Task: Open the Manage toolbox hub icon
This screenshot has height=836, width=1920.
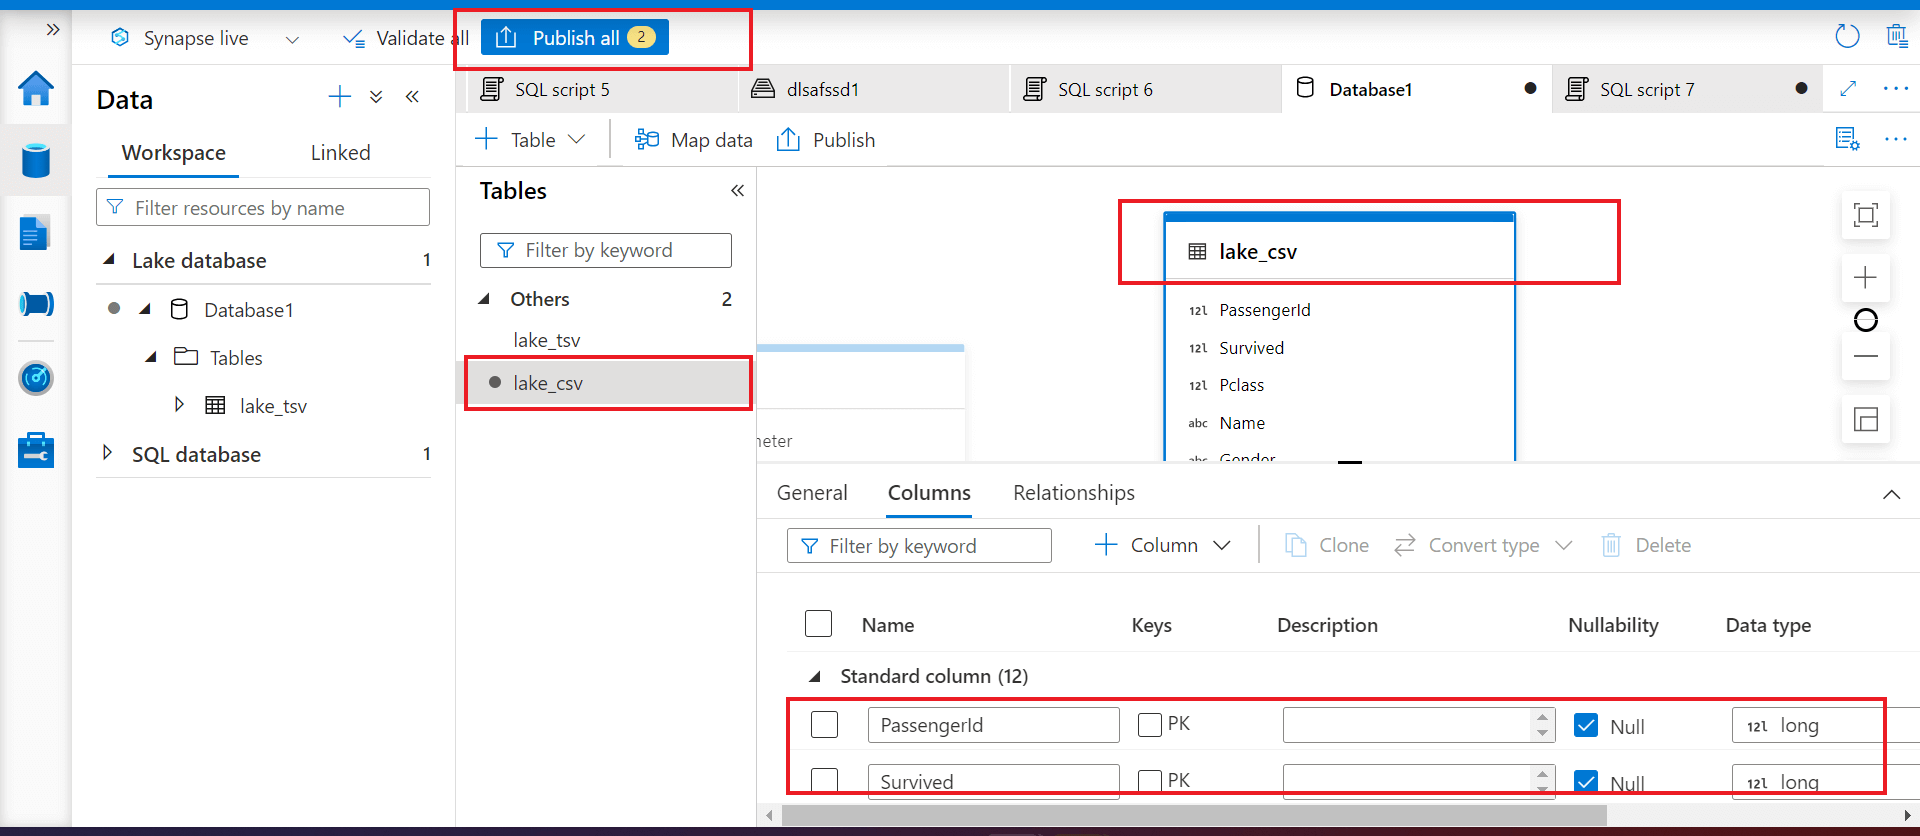Action: coord(36,450)
